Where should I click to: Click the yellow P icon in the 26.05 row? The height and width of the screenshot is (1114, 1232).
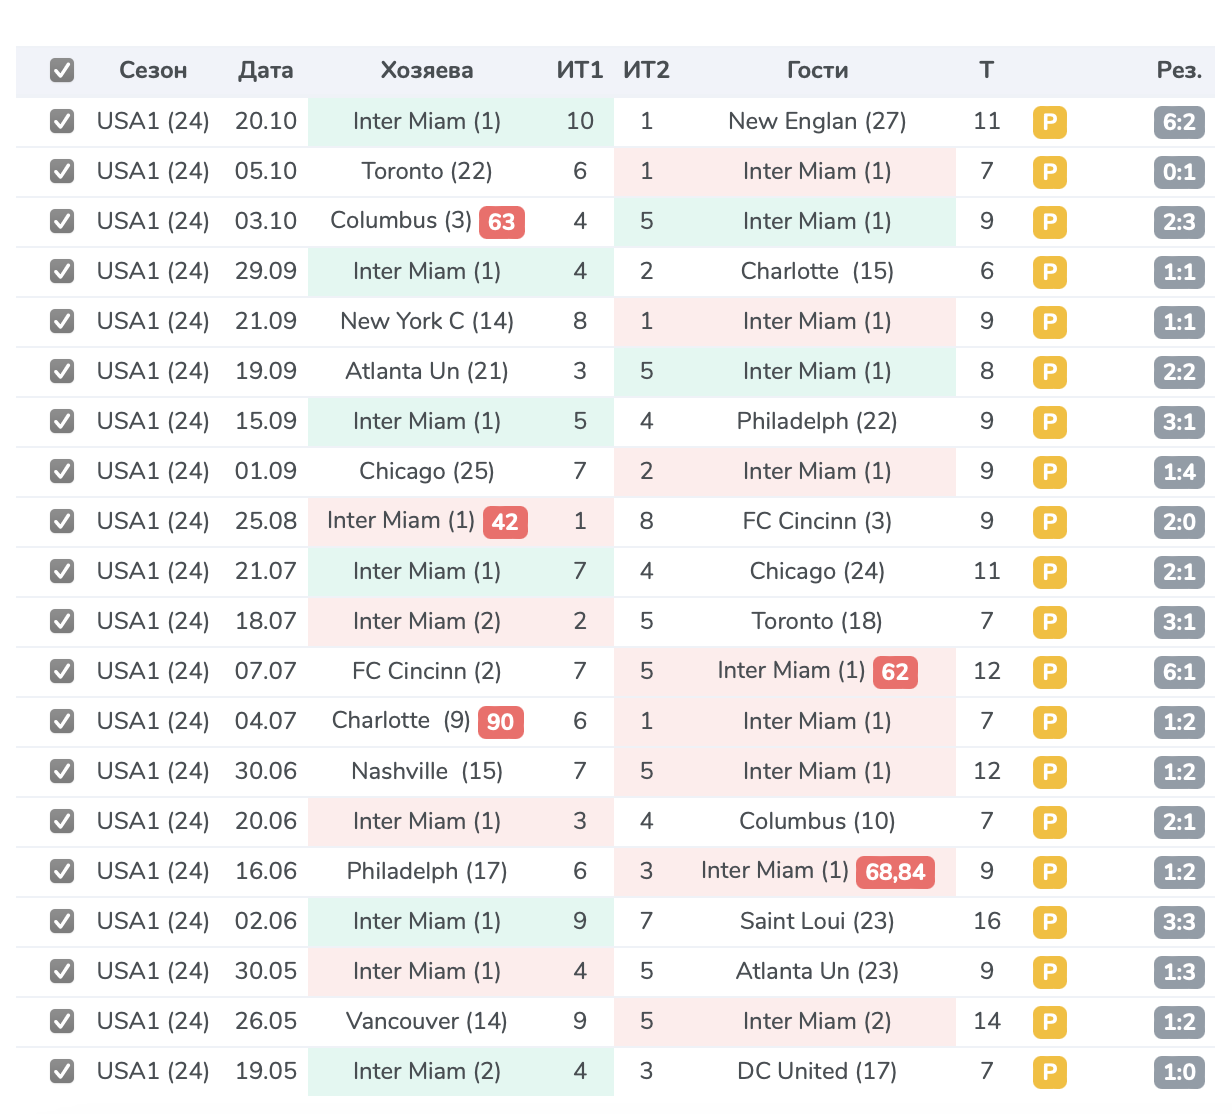pyautogui.click(x=1049, y=1022)
